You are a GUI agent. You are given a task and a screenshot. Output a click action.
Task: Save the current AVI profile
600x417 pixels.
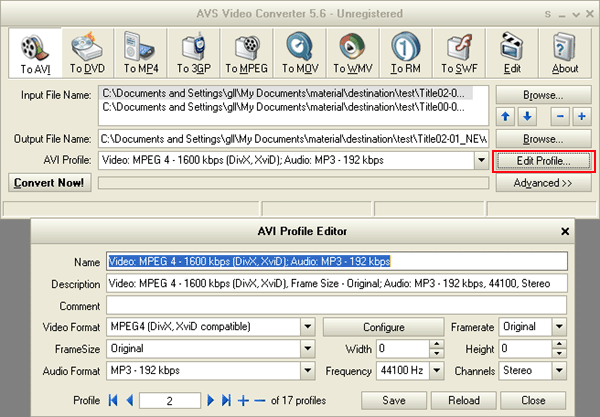[x=394, y=401]
